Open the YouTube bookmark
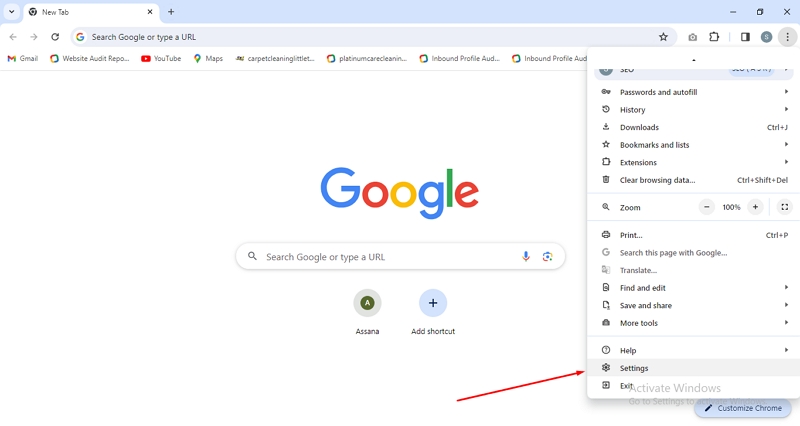Image resolution: width=800 pixels, height=426 pixels. tap(161, 59)
